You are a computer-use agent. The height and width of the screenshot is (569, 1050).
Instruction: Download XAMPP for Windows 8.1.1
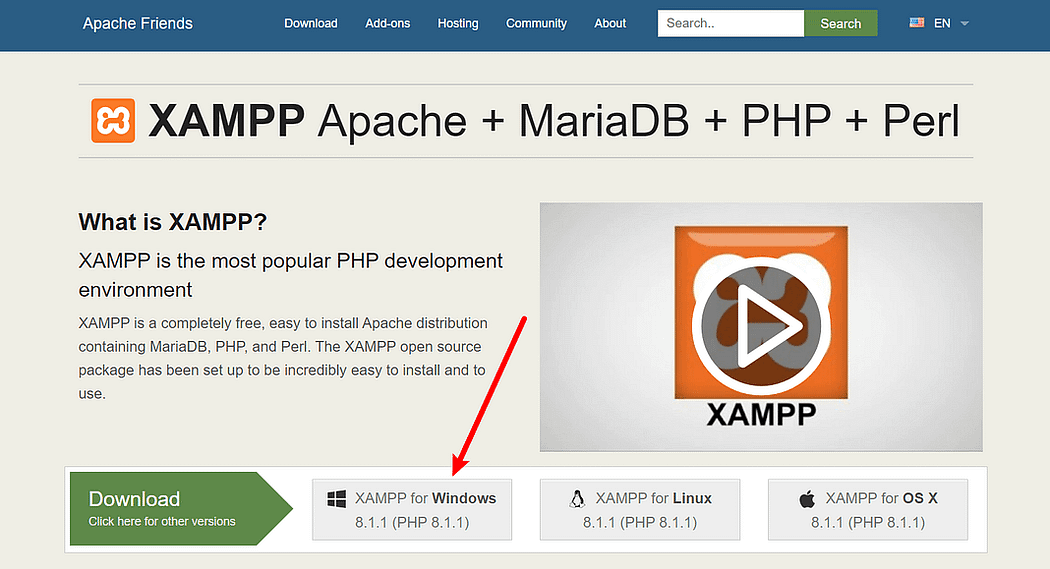(x=412, y=509)
